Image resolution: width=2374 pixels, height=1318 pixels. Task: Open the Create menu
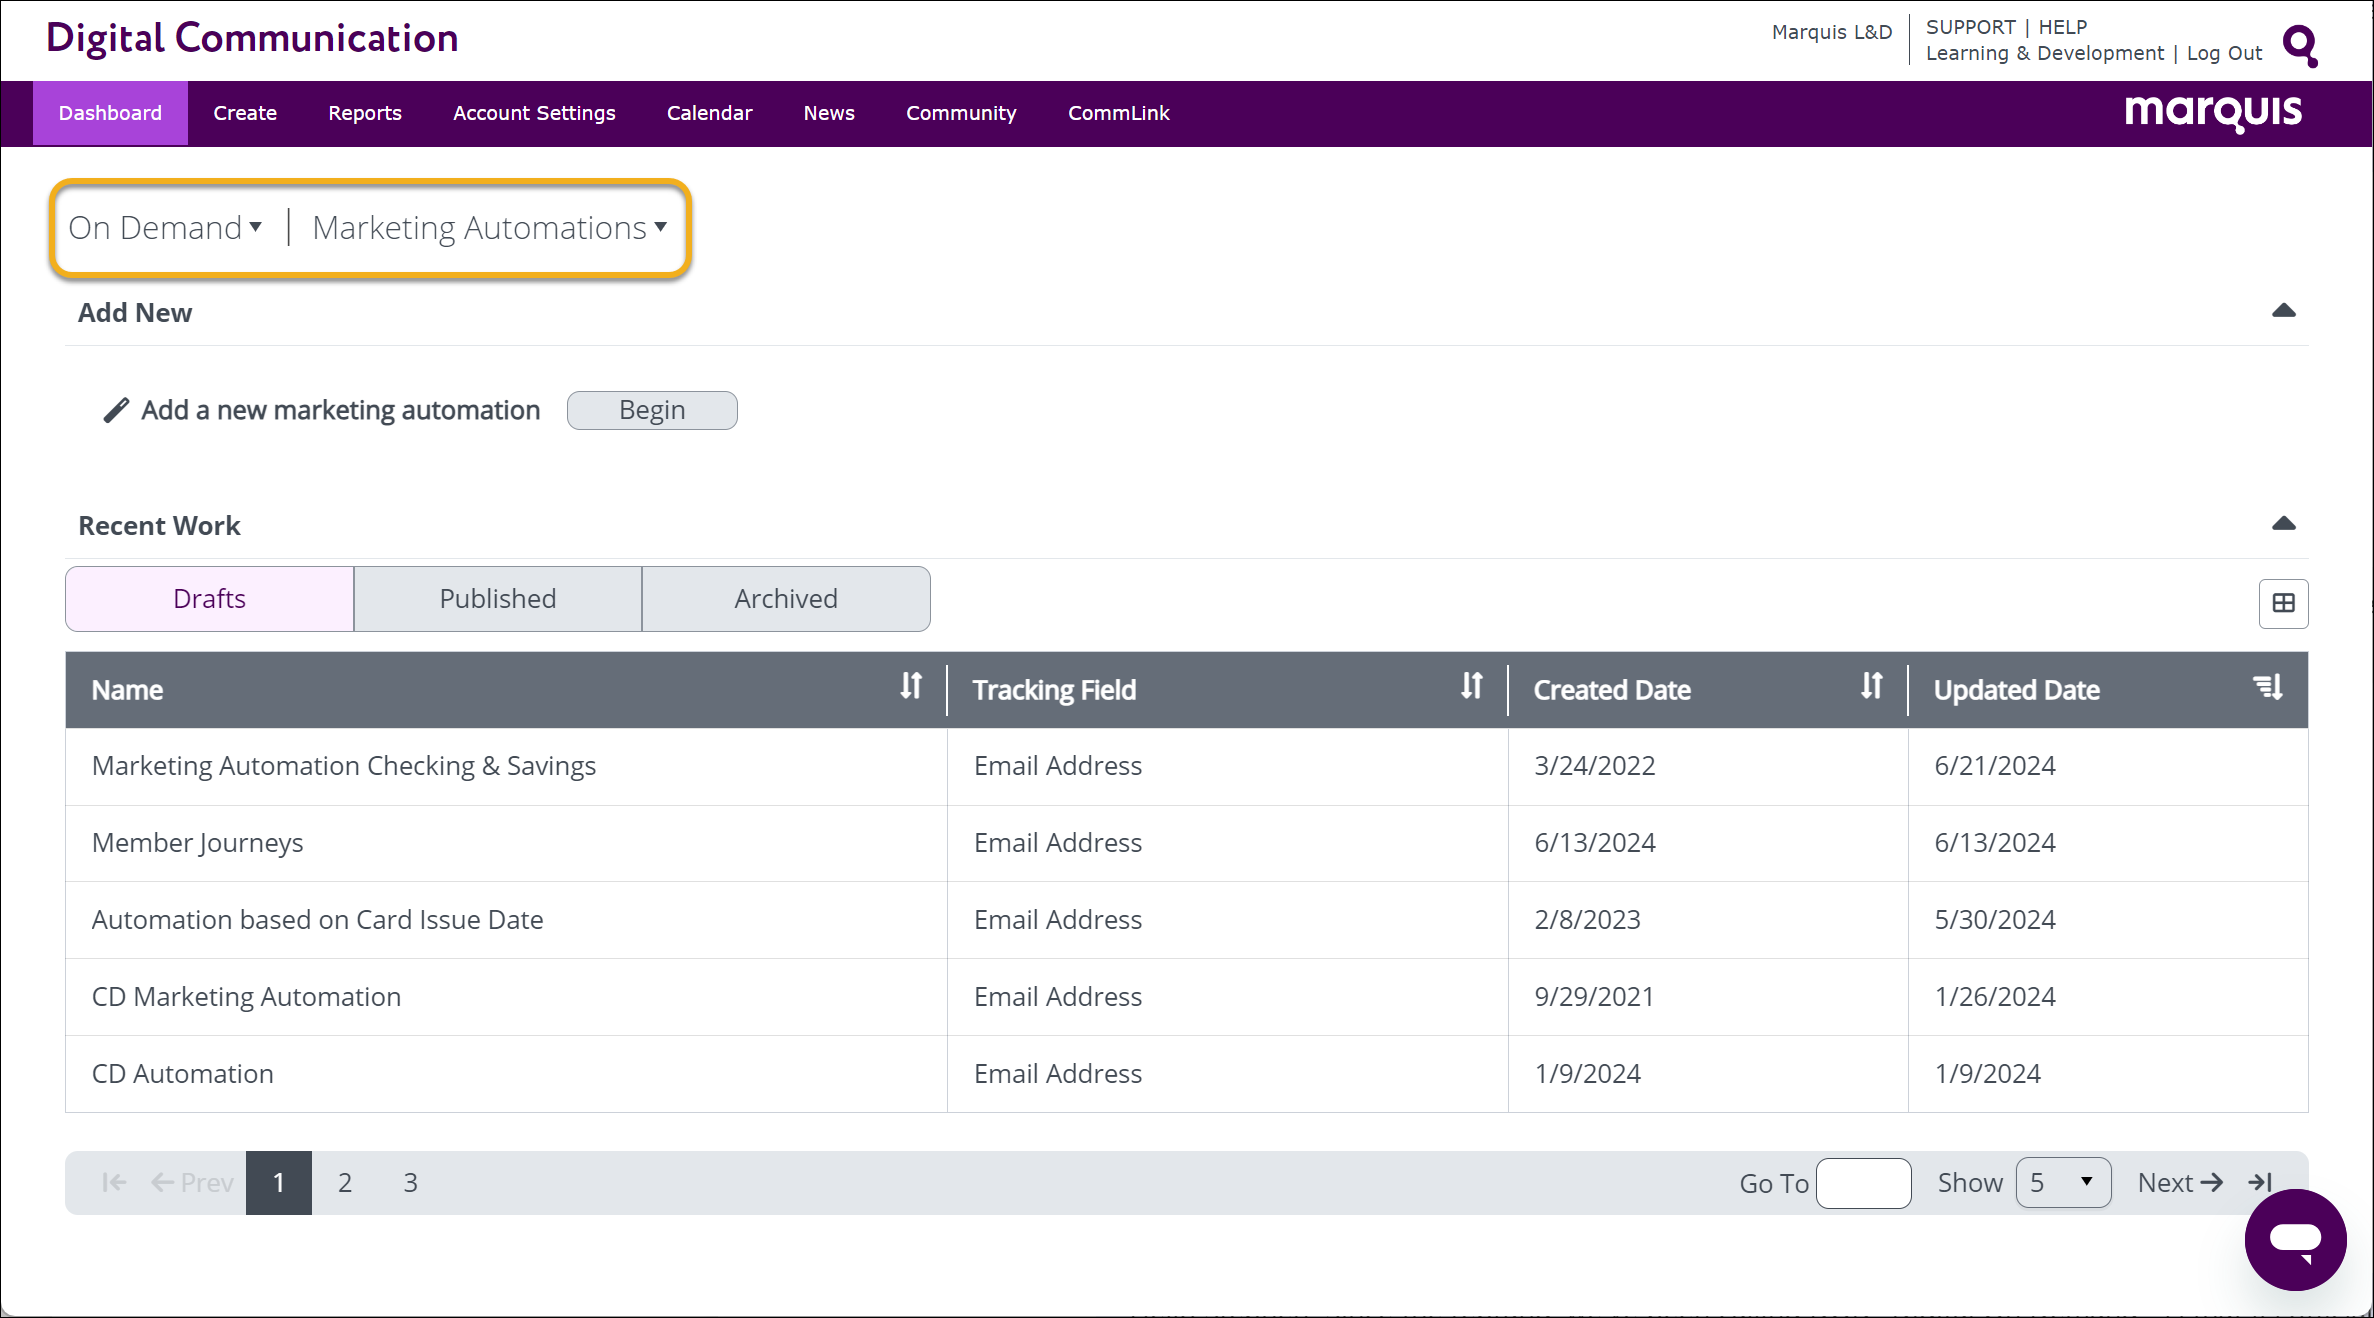tap(245, 113)
